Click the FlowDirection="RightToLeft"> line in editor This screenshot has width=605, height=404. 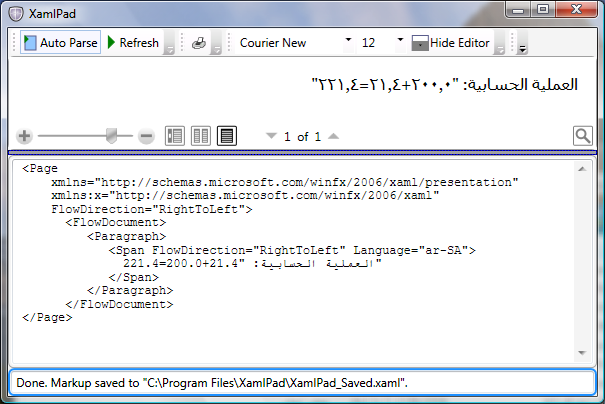tap(152, 209)
